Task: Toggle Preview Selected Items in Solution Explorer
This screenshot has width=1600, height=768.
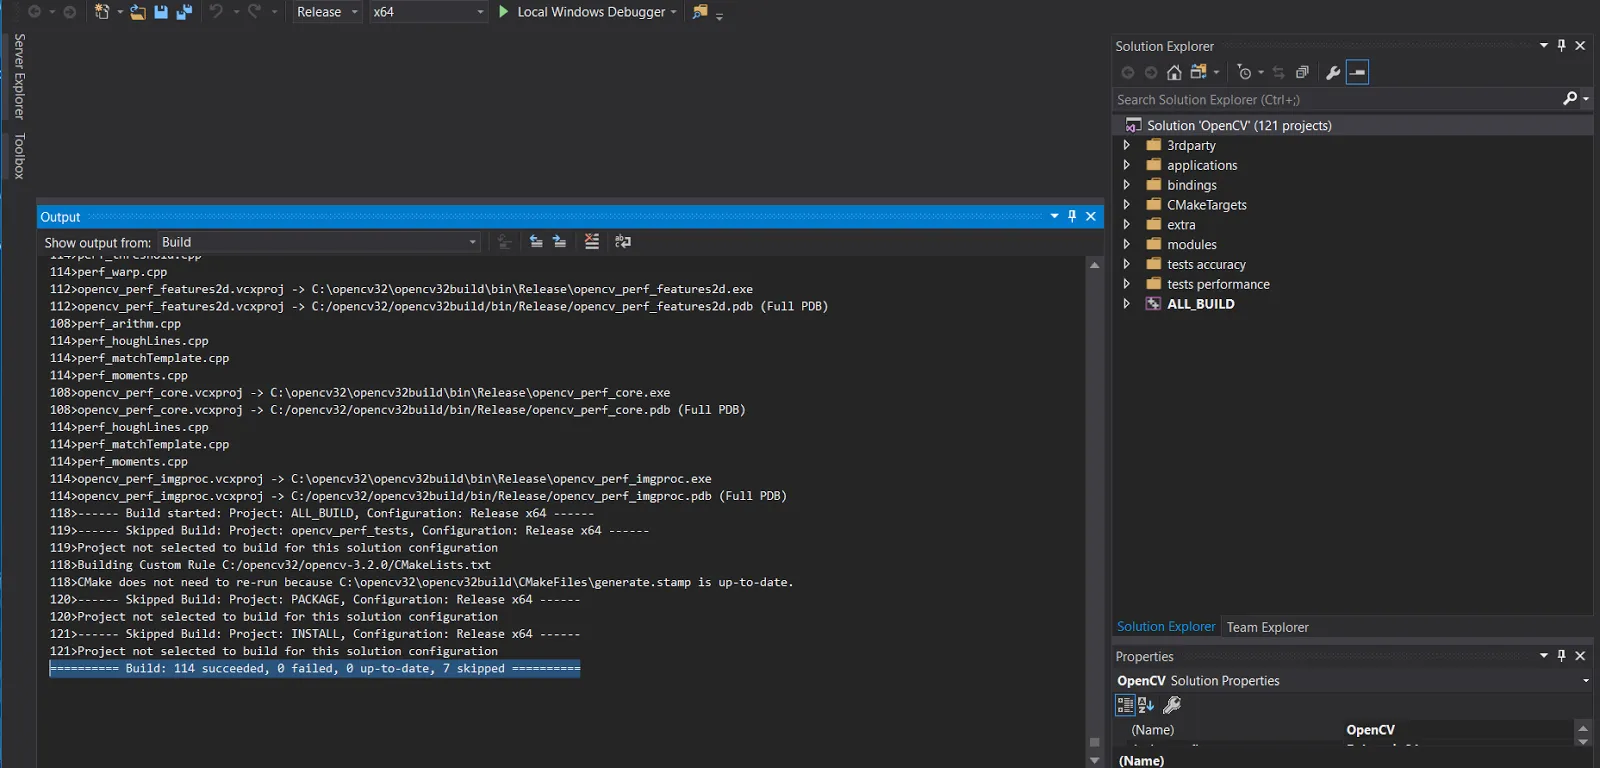Action: pyautogui.click(x=1357, y=72)
